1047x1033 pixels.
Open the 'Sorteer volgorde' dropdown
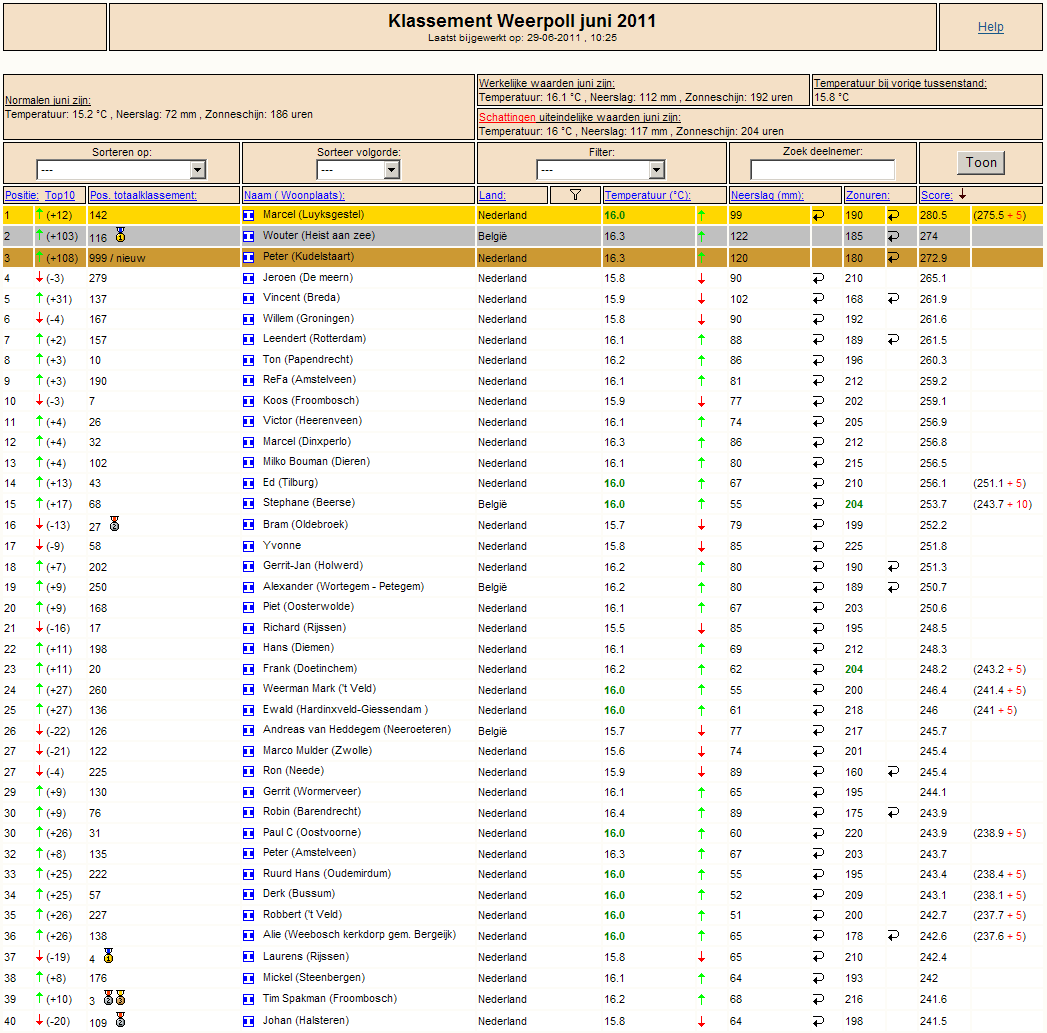358,170
